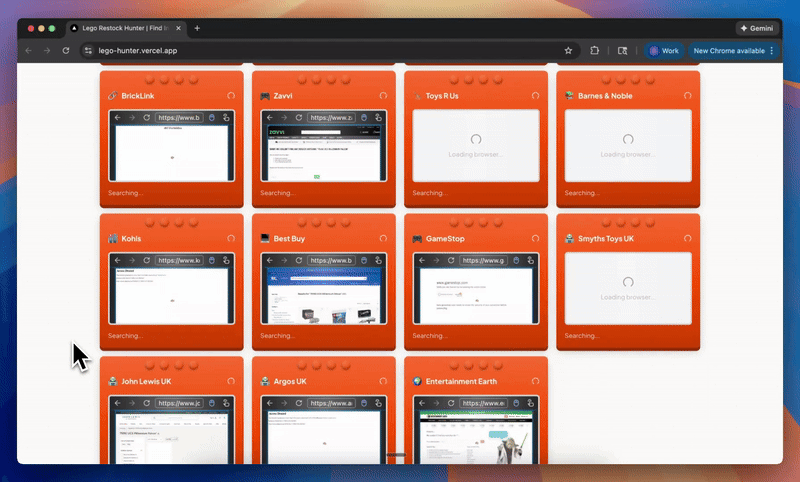
Task: Click the GameStop card title
Action: coord(445,238)
